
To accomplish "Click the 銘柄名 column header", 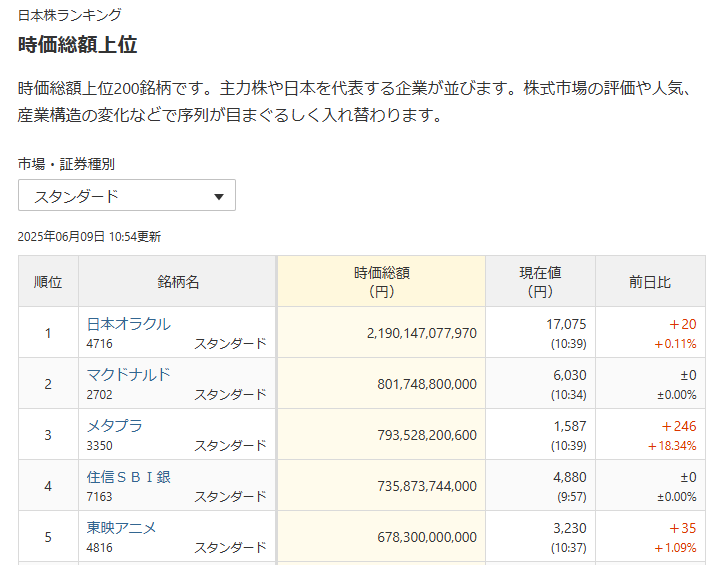I will pyautogui.click(x=178, y=282).
